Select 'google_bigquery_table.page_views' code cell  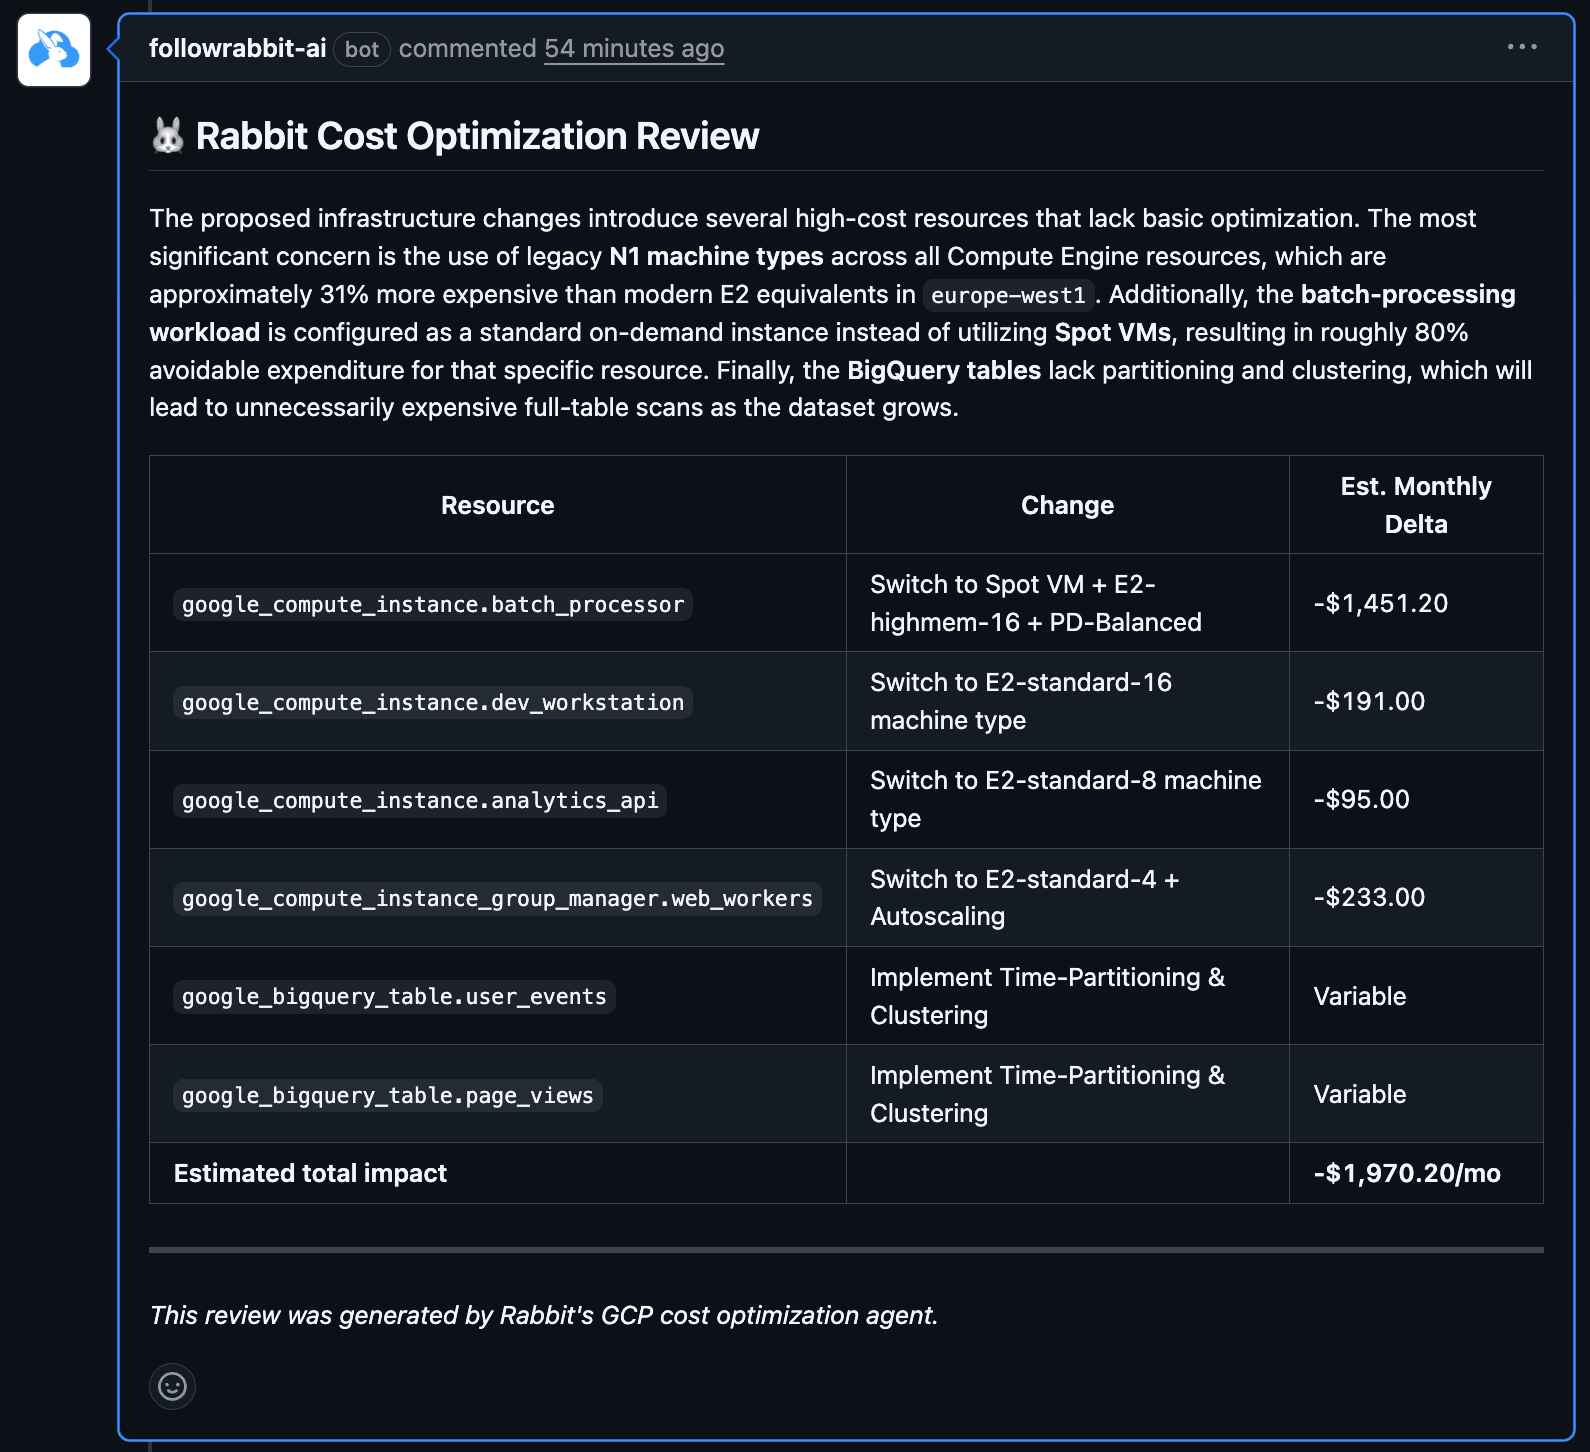pyautogui.click(x=388, y=1095)
